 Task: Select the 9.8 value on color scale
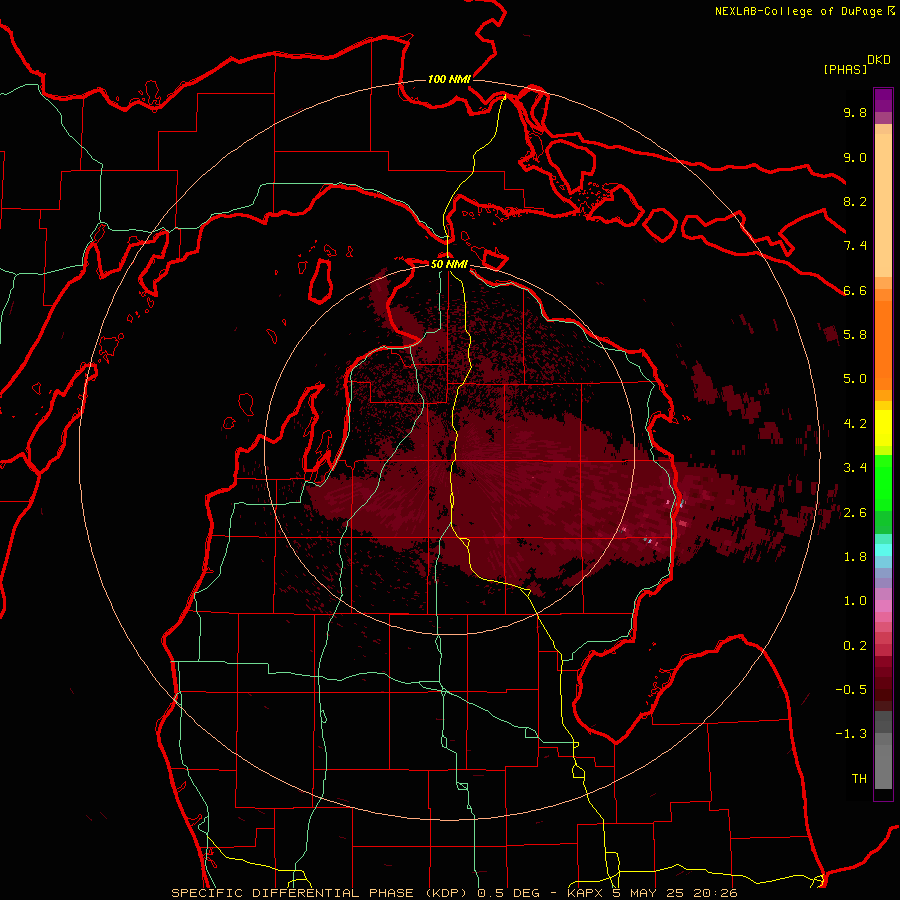pyautogui.click(x=855, y=112)
